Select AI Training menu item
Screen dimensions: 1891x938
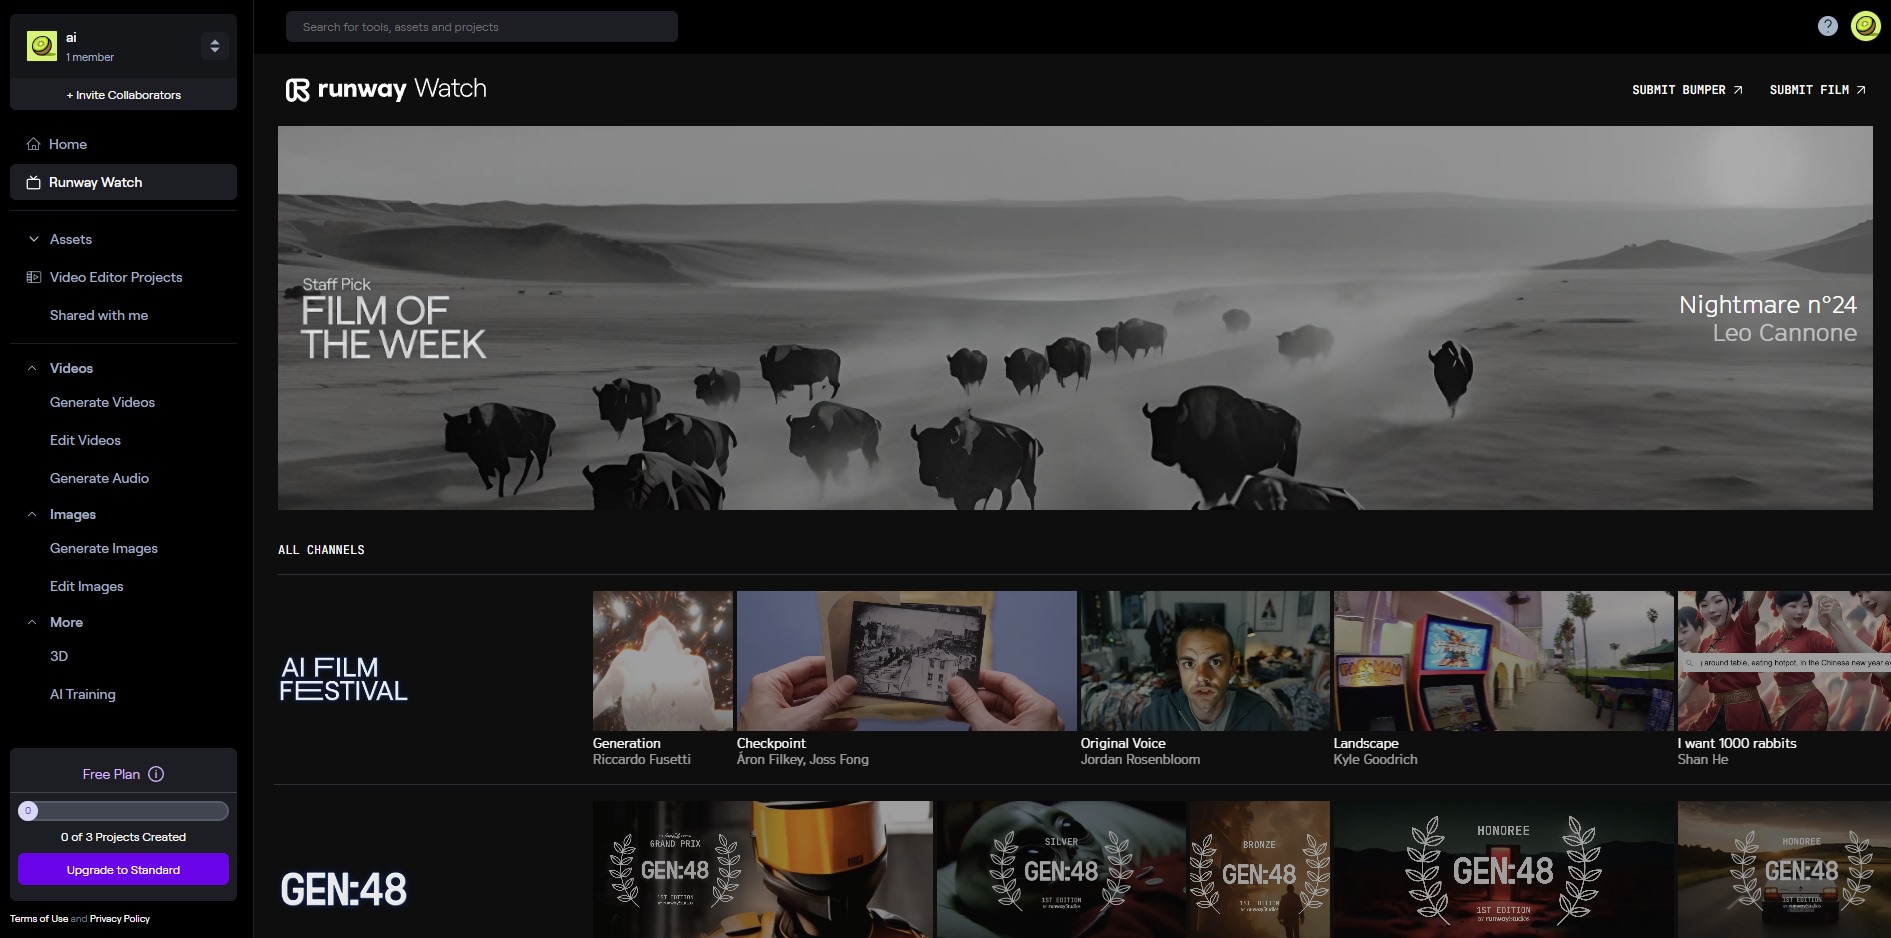(x=83, y=694)
